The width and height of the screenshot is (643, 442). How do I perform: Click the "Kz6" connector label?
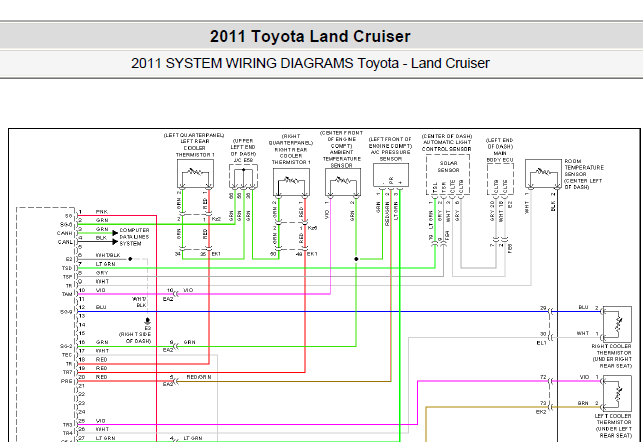(312, 228)
